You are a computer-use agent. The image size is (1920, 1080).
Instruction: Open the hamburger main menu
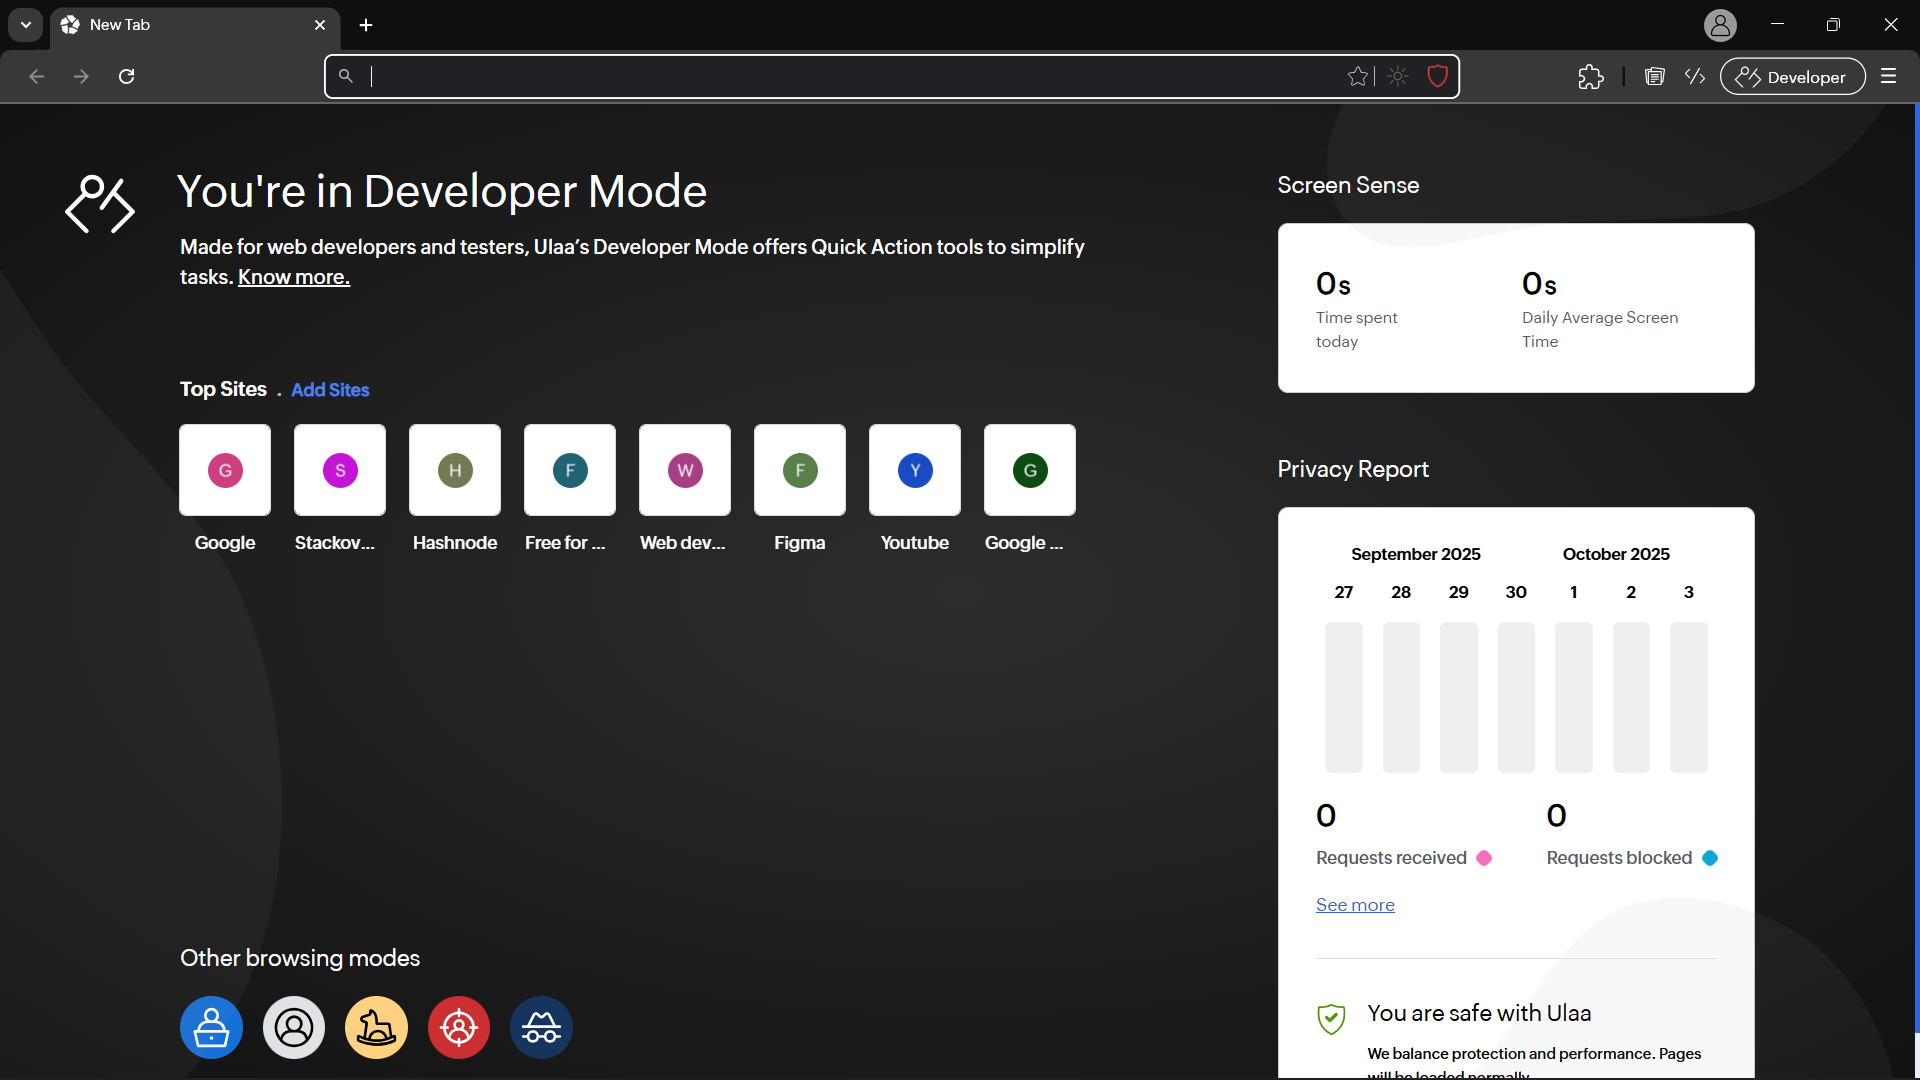[1888, 77]
